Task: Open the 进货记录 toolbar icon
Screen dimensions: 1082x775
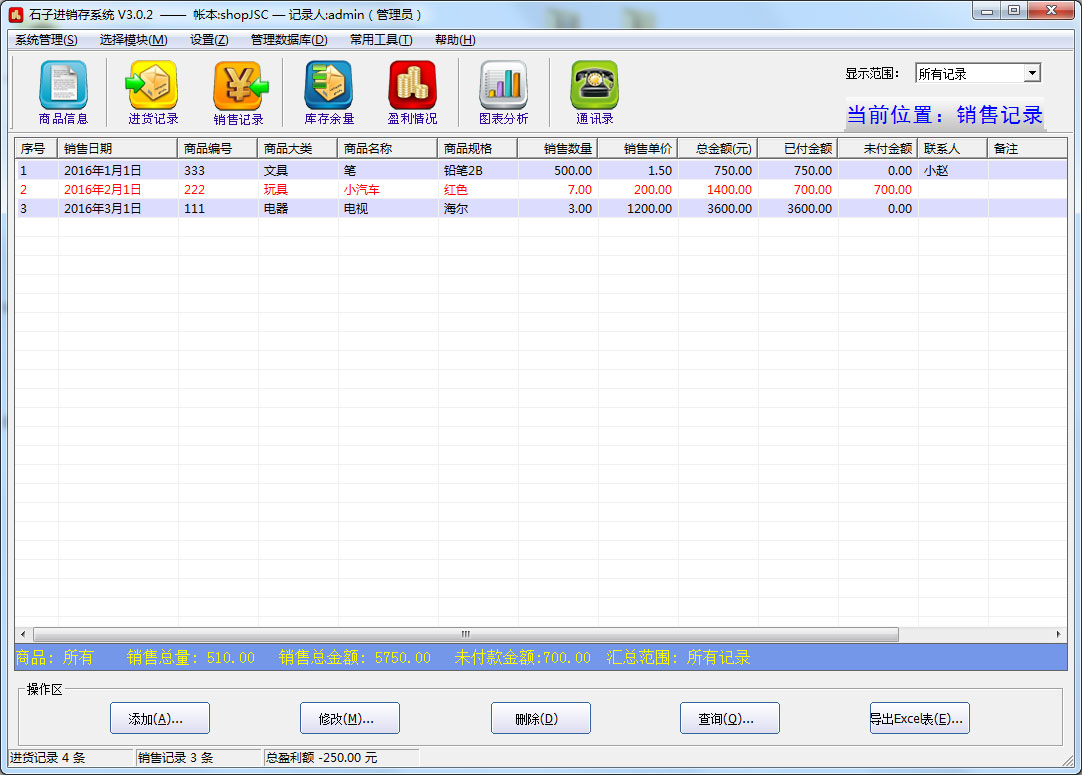Action: pos(153,92)
